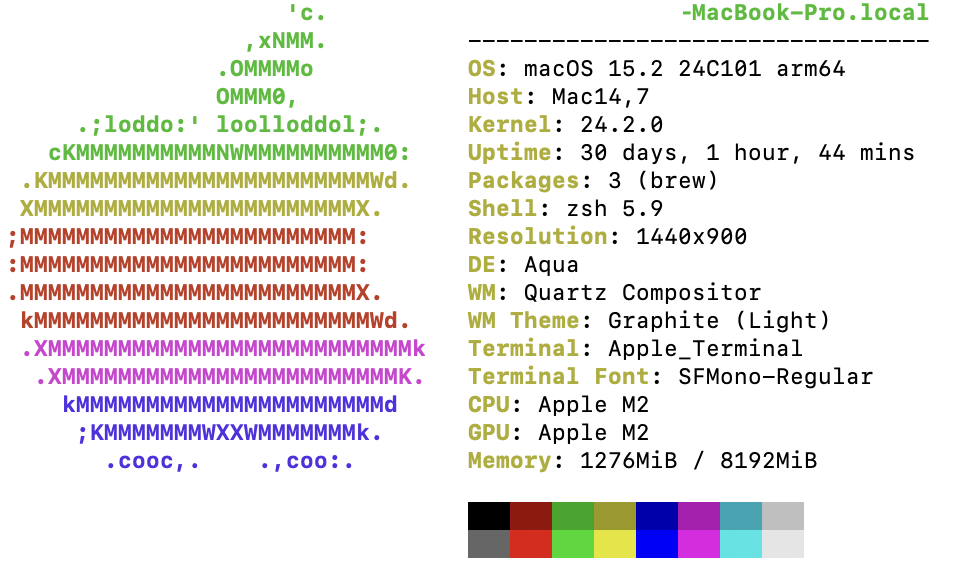This screenshot has height=578, width=980.
Task: Click the dark red color block
Action: pos(531,516)
